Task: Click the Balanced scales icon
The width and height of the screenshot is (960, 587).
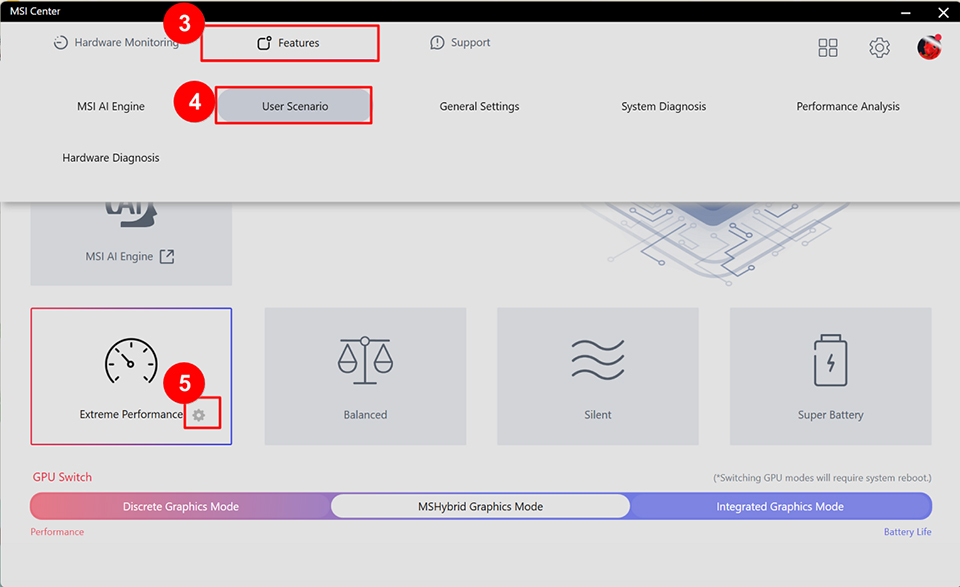Action: (365, 360)
